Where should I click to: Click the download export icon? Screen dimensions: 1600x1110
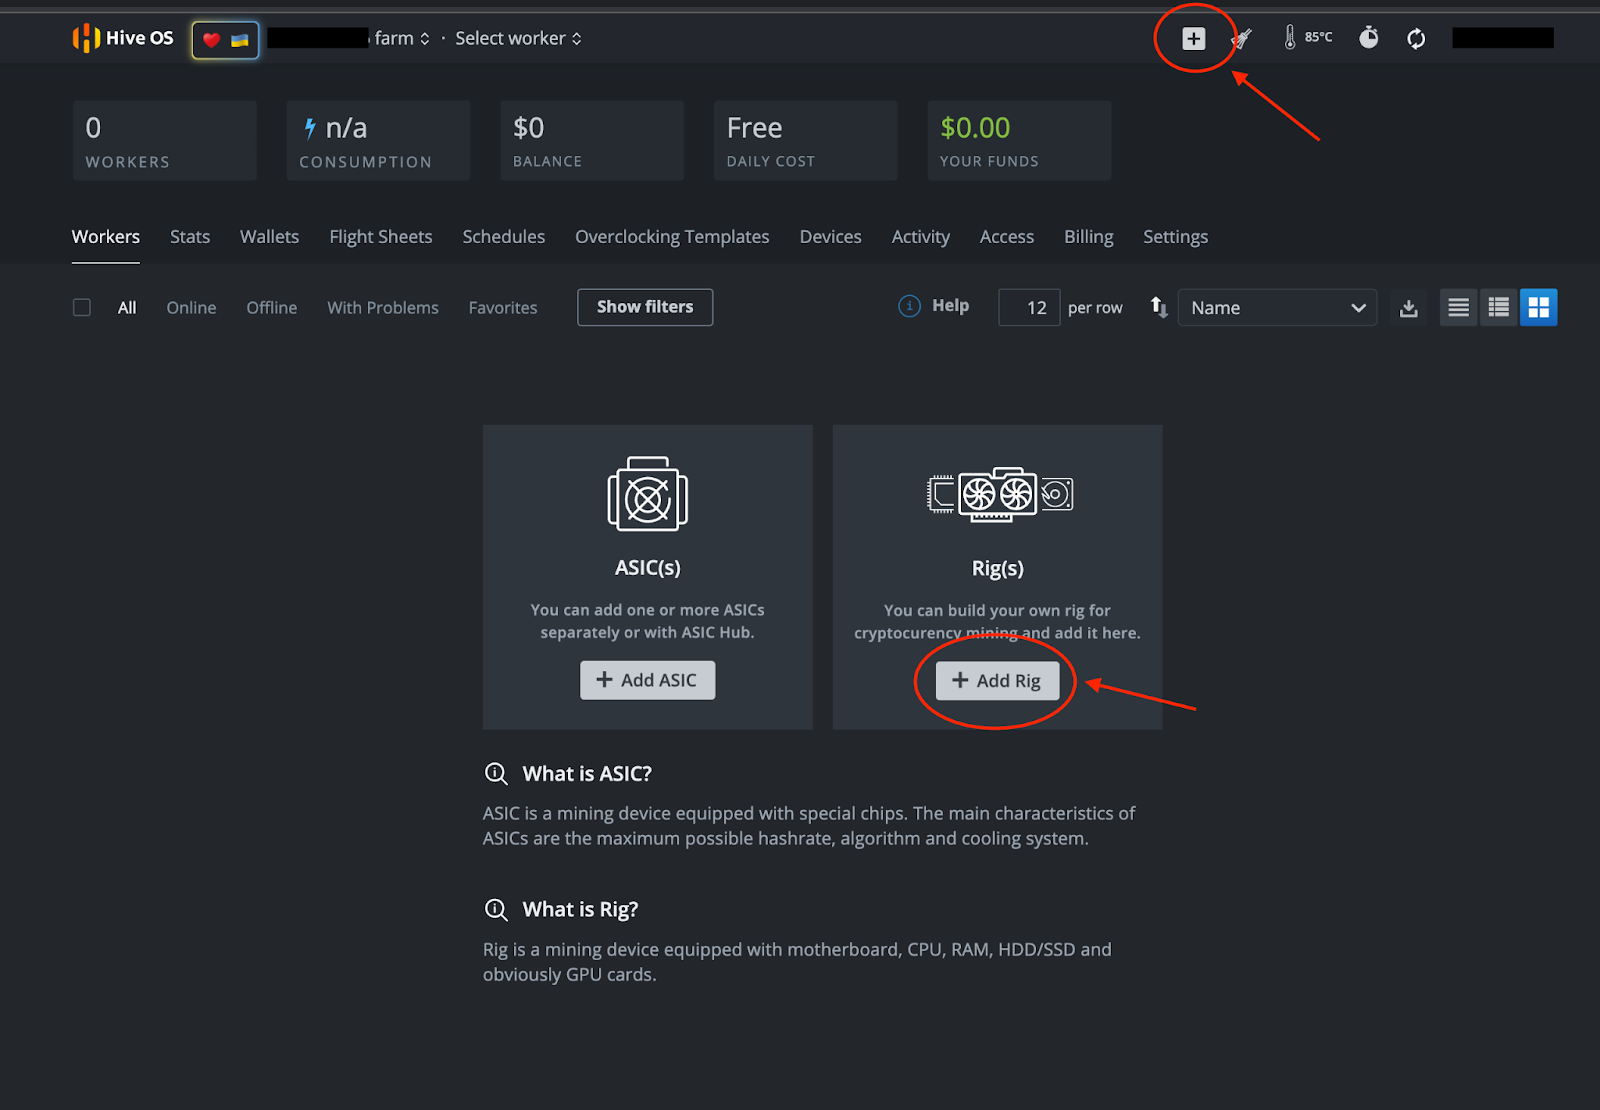pos(1408,308)
